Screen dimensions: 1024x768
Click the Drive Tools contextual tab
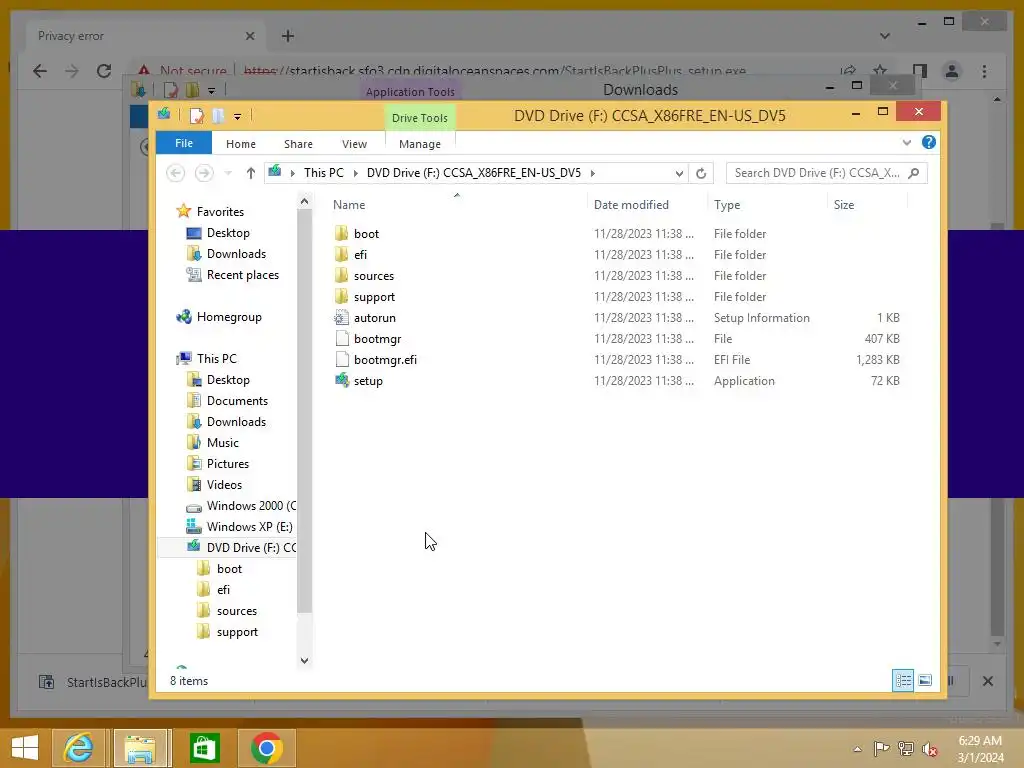419,118
